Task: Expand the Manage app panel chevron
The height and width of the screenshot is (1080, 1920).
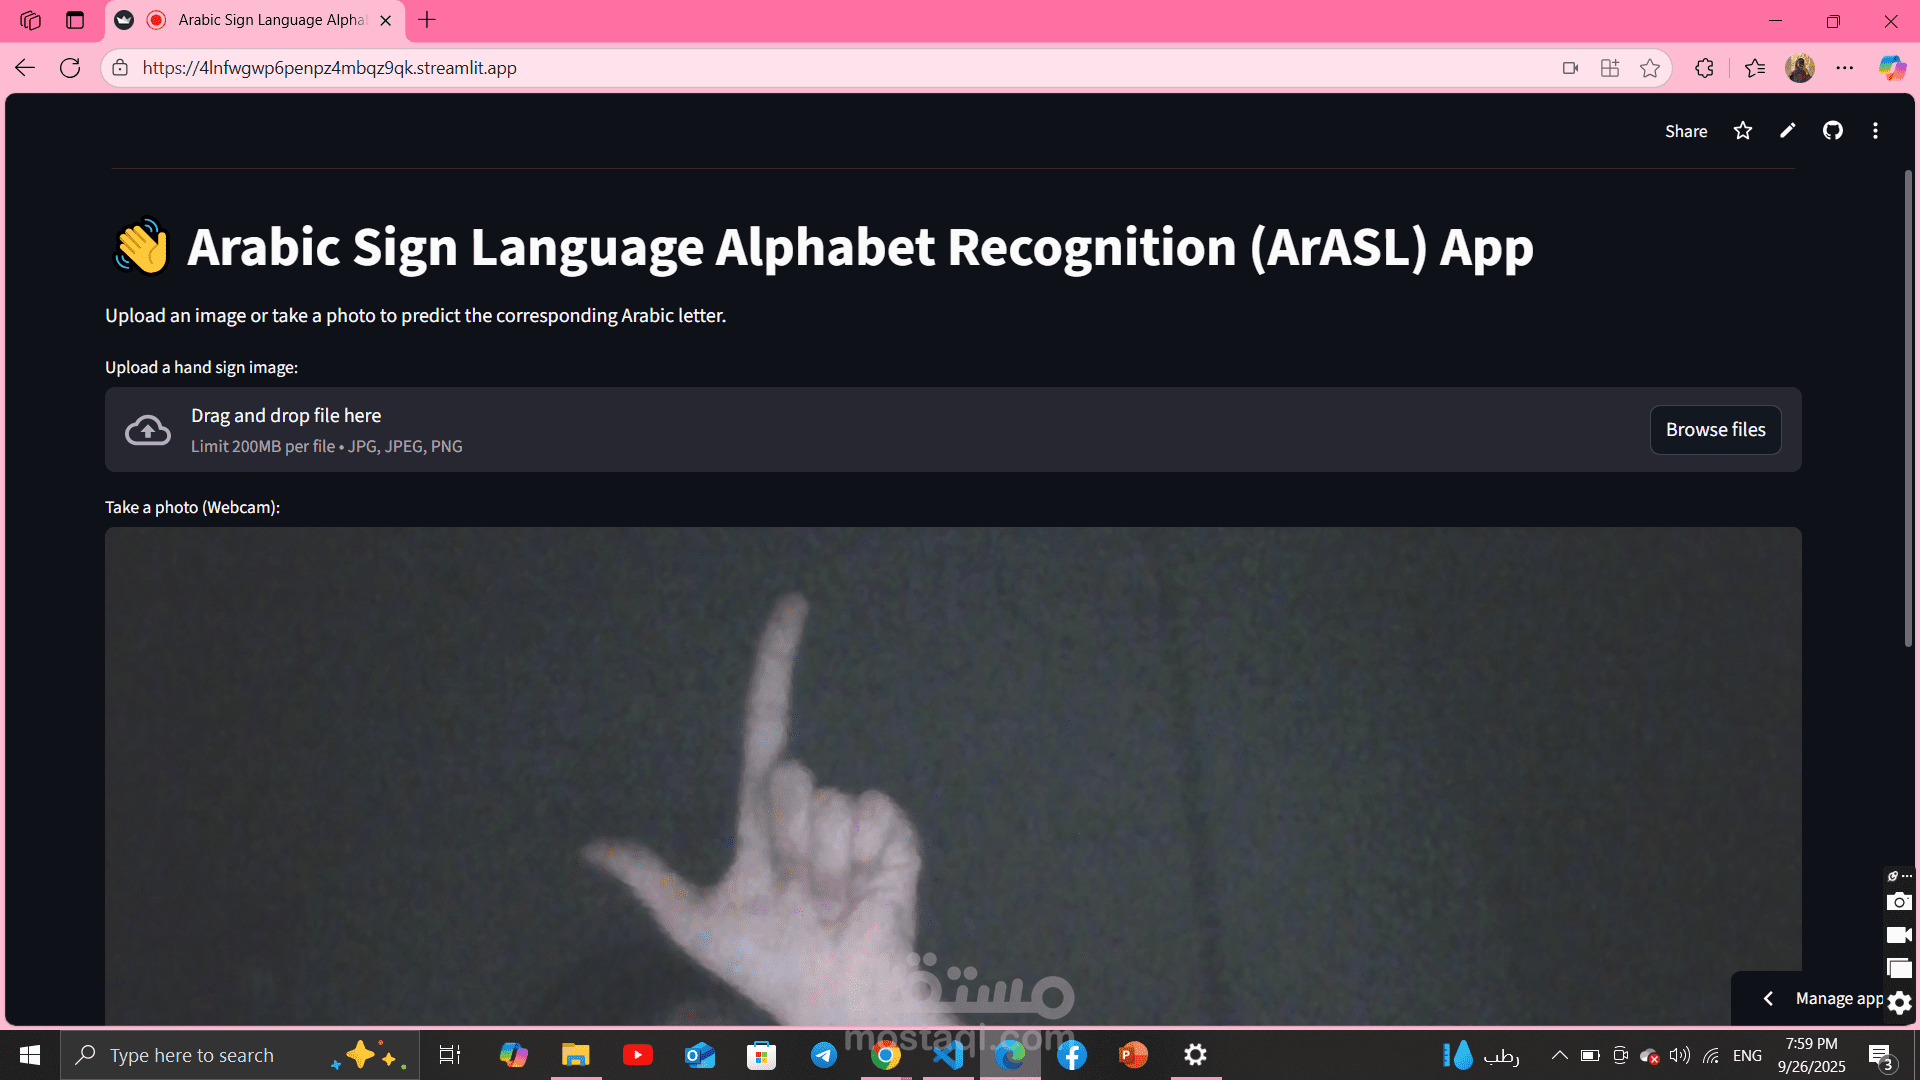Action: coord(1768,999)
